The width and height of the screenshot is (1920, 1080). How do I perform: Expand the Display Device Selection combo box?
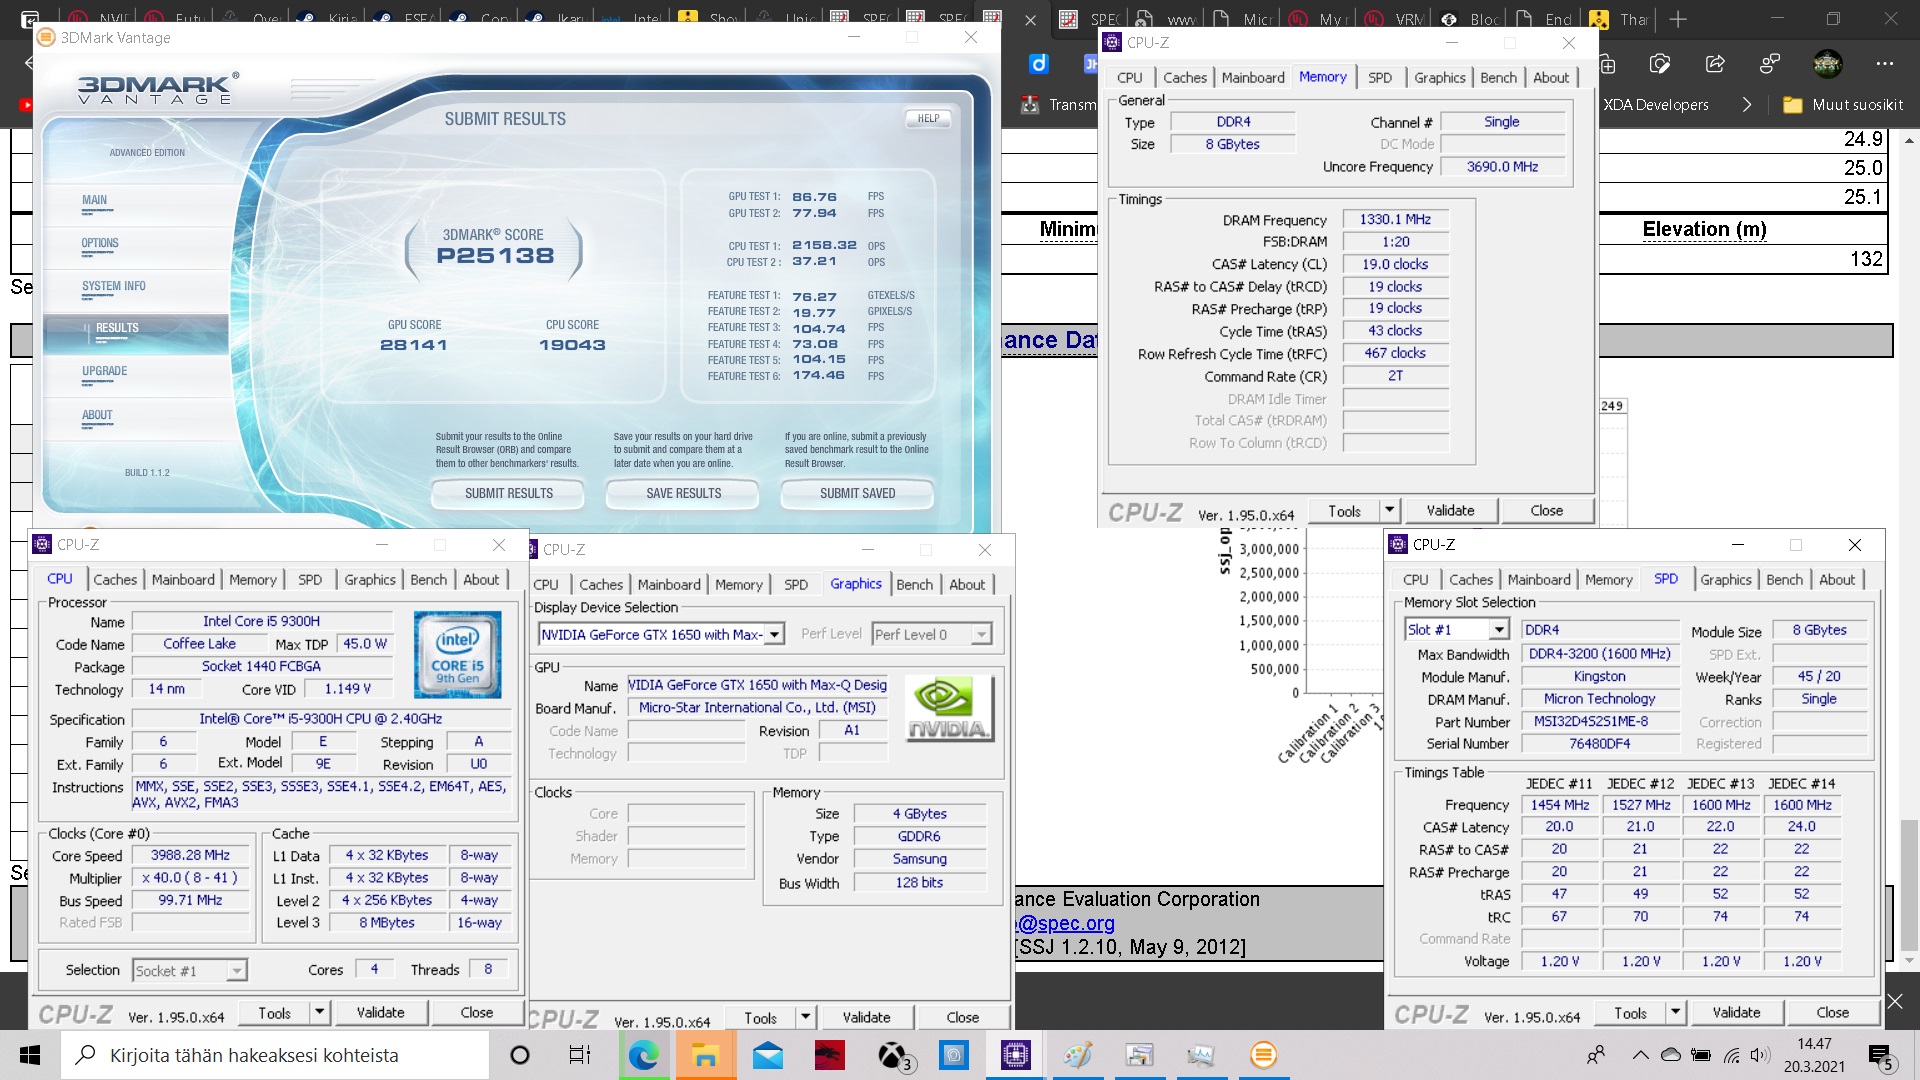776,634
